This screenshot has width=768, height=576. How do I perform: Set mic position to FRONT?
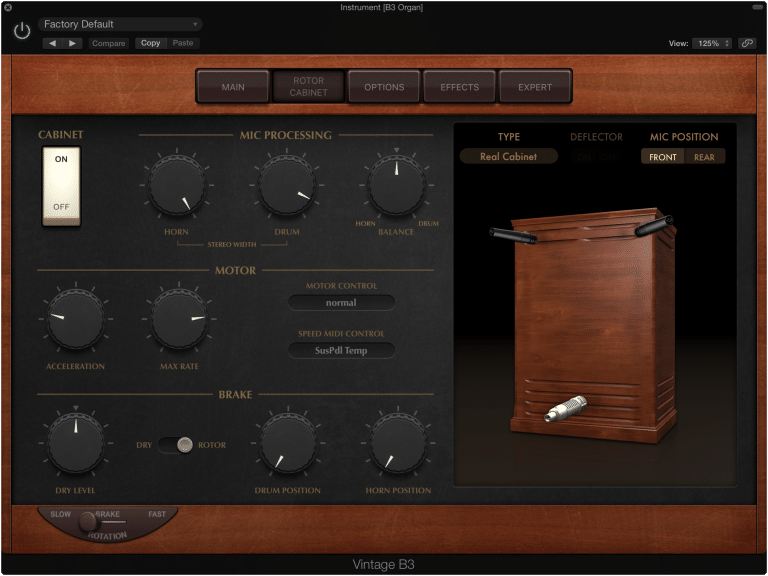point(663,157)
